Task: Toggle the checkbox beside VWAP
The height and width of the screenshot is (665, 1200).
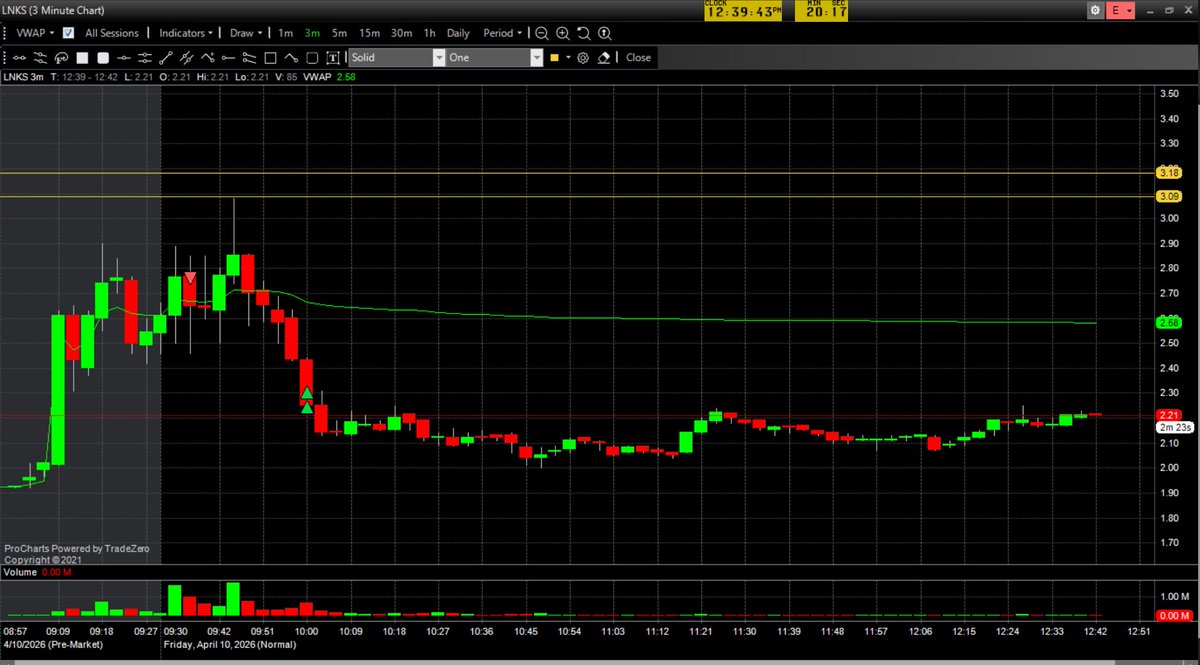Action: (68, 33)
